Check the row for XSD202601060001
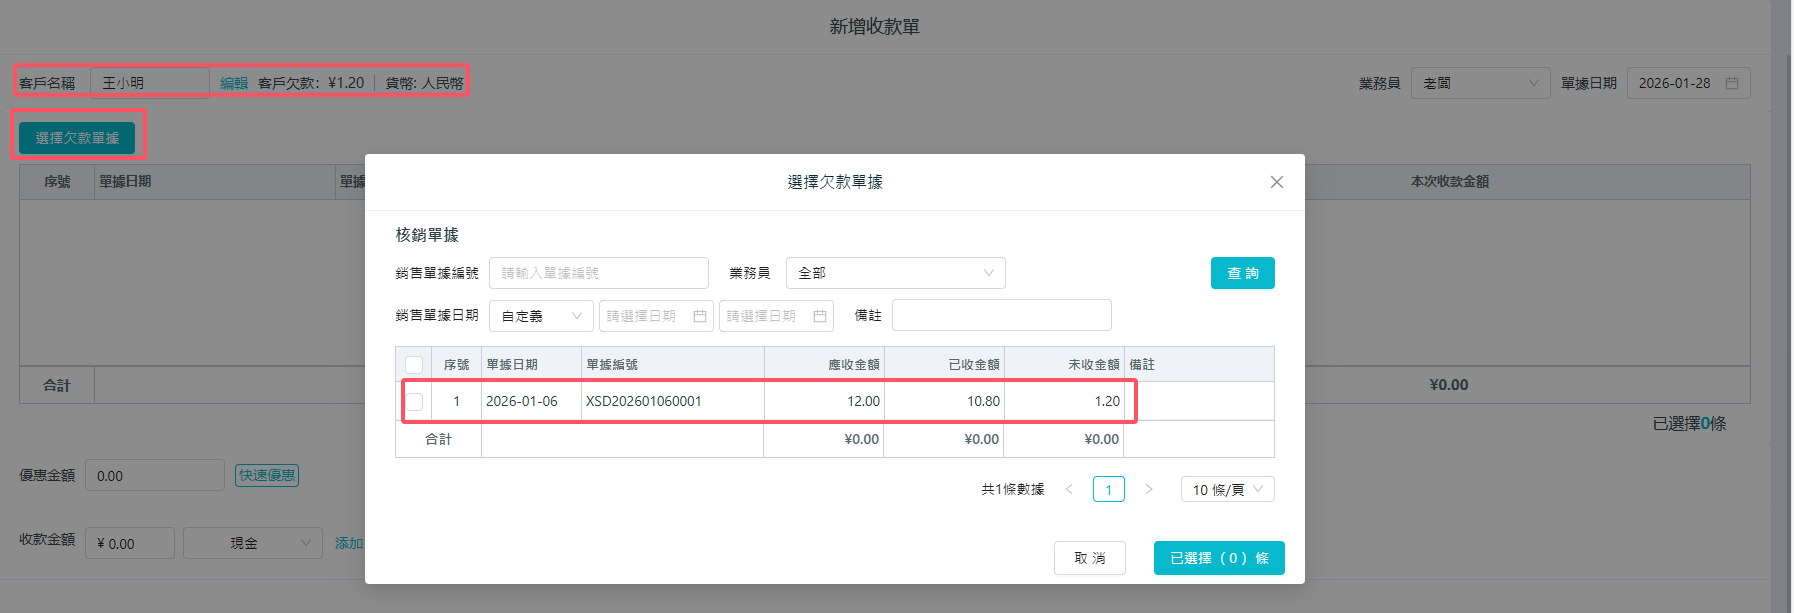Screen dimensions: 1794x613 pyautogui.click(x=414, y=401)
